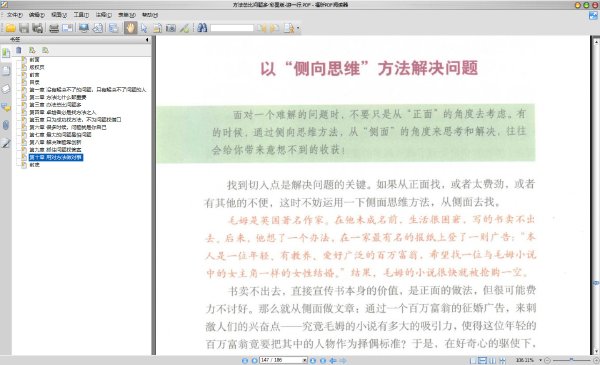
Task: Go to first page button in status bar
Action: point(245,360)
